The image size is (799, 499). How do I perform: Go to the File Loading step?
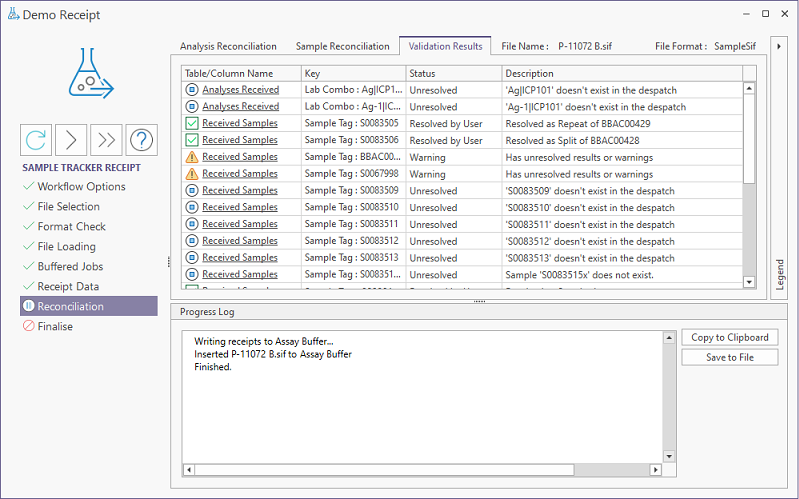pyautogui.click(x=66, y=246)
